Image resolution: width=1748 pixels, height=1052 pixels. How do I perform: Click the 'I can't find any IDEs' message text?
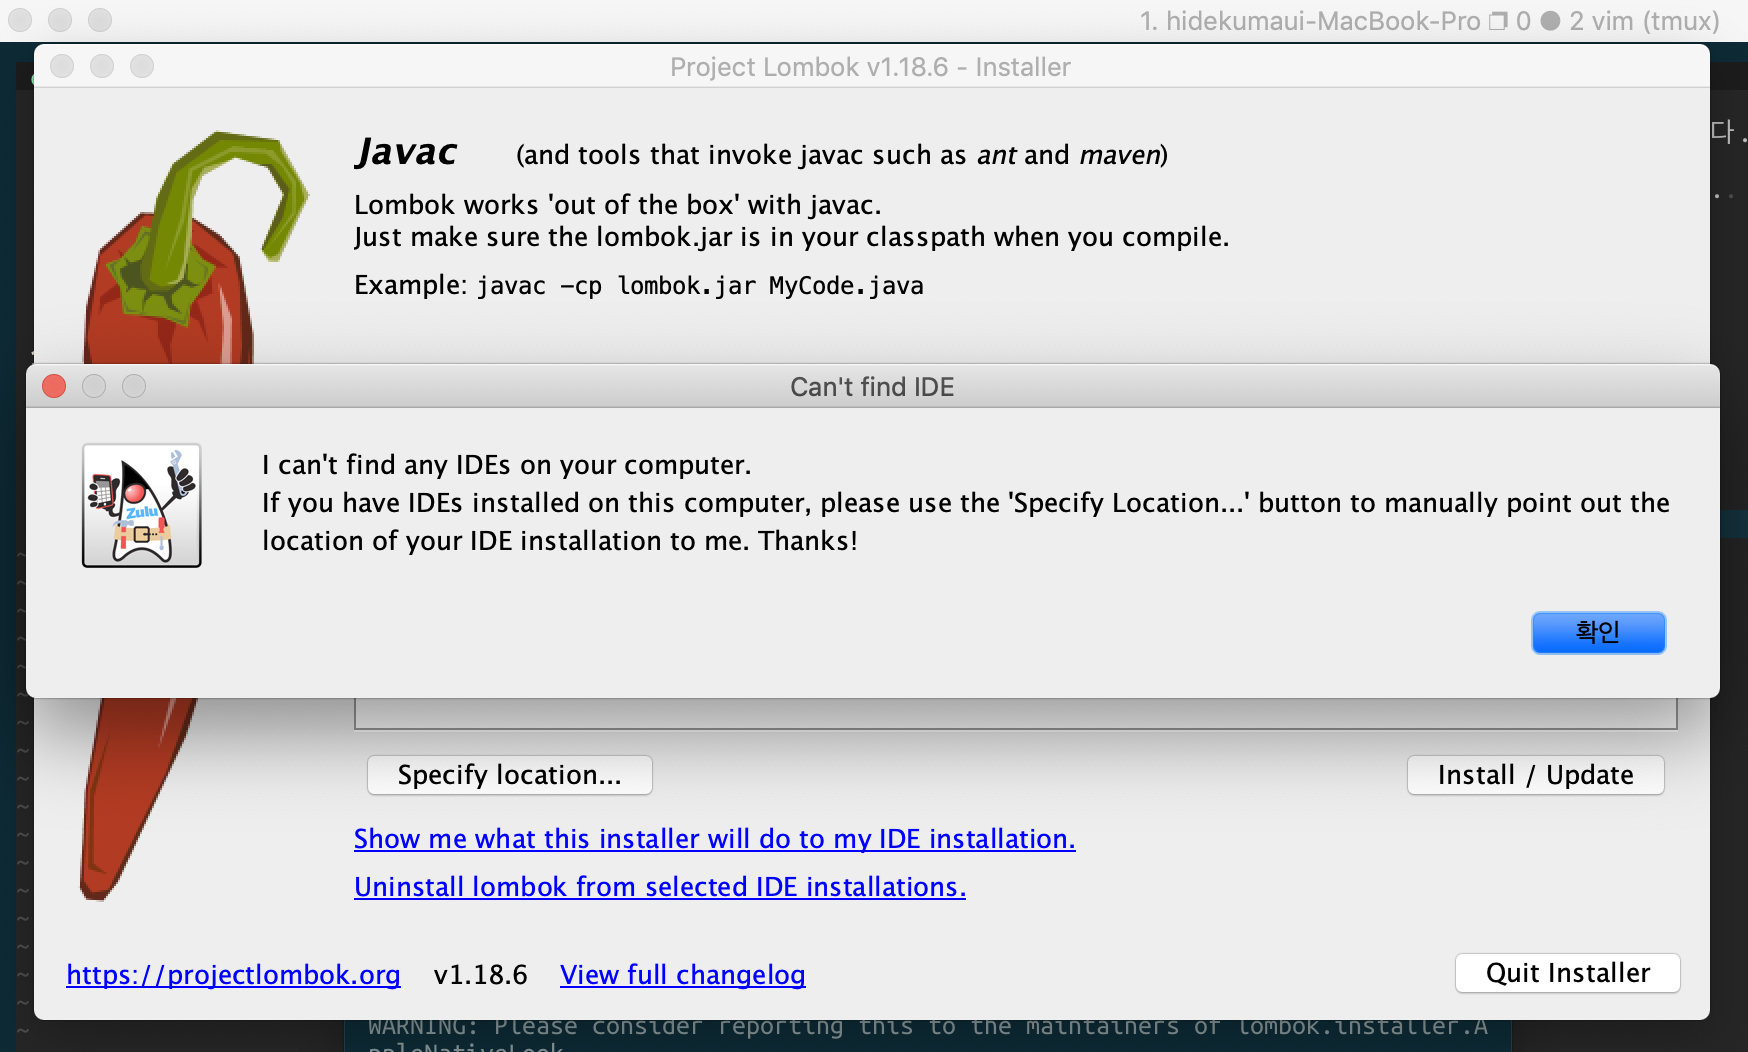506,465
